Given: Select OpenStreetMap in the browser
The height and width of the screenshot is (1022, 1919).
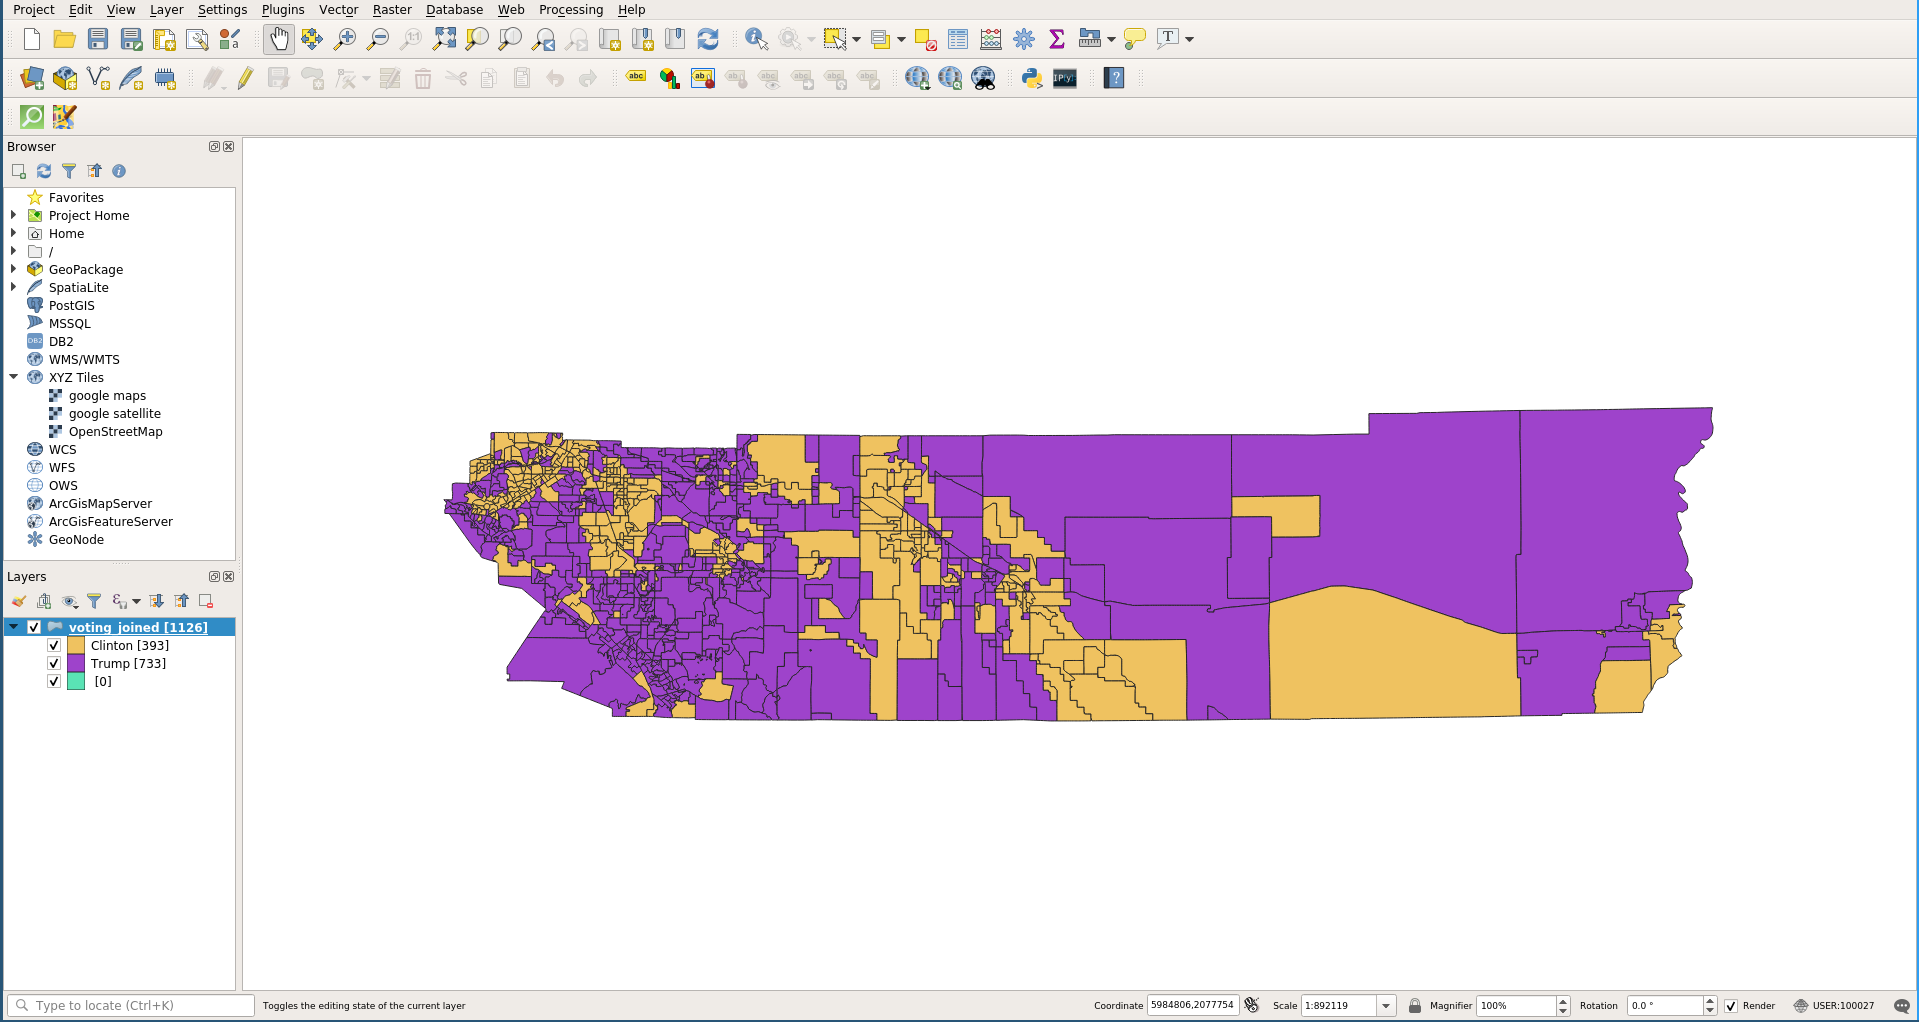Looking at the screenshot, I should pos(115,431).
